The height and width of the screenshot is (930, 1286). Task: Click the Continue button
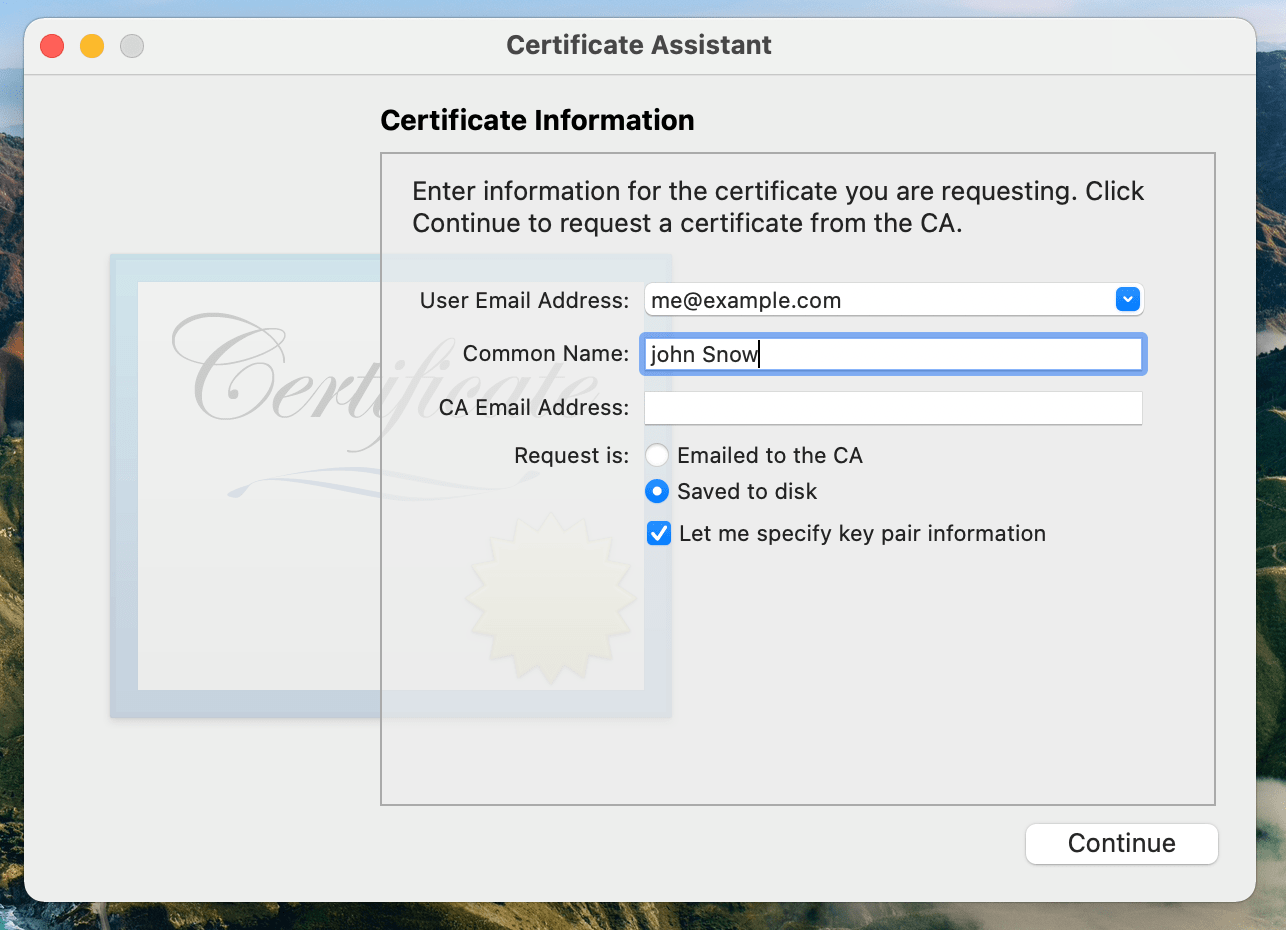(1121, 843)
